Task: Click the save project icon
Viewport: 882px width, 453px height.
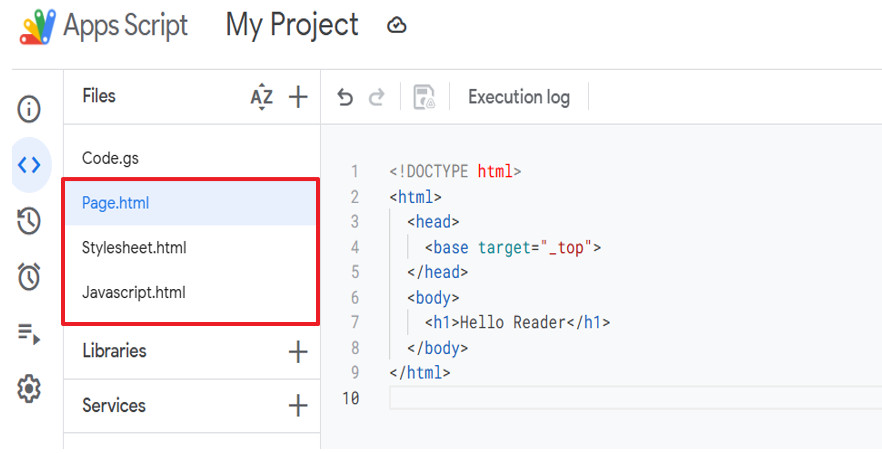Action: click(x=424, y=97)
